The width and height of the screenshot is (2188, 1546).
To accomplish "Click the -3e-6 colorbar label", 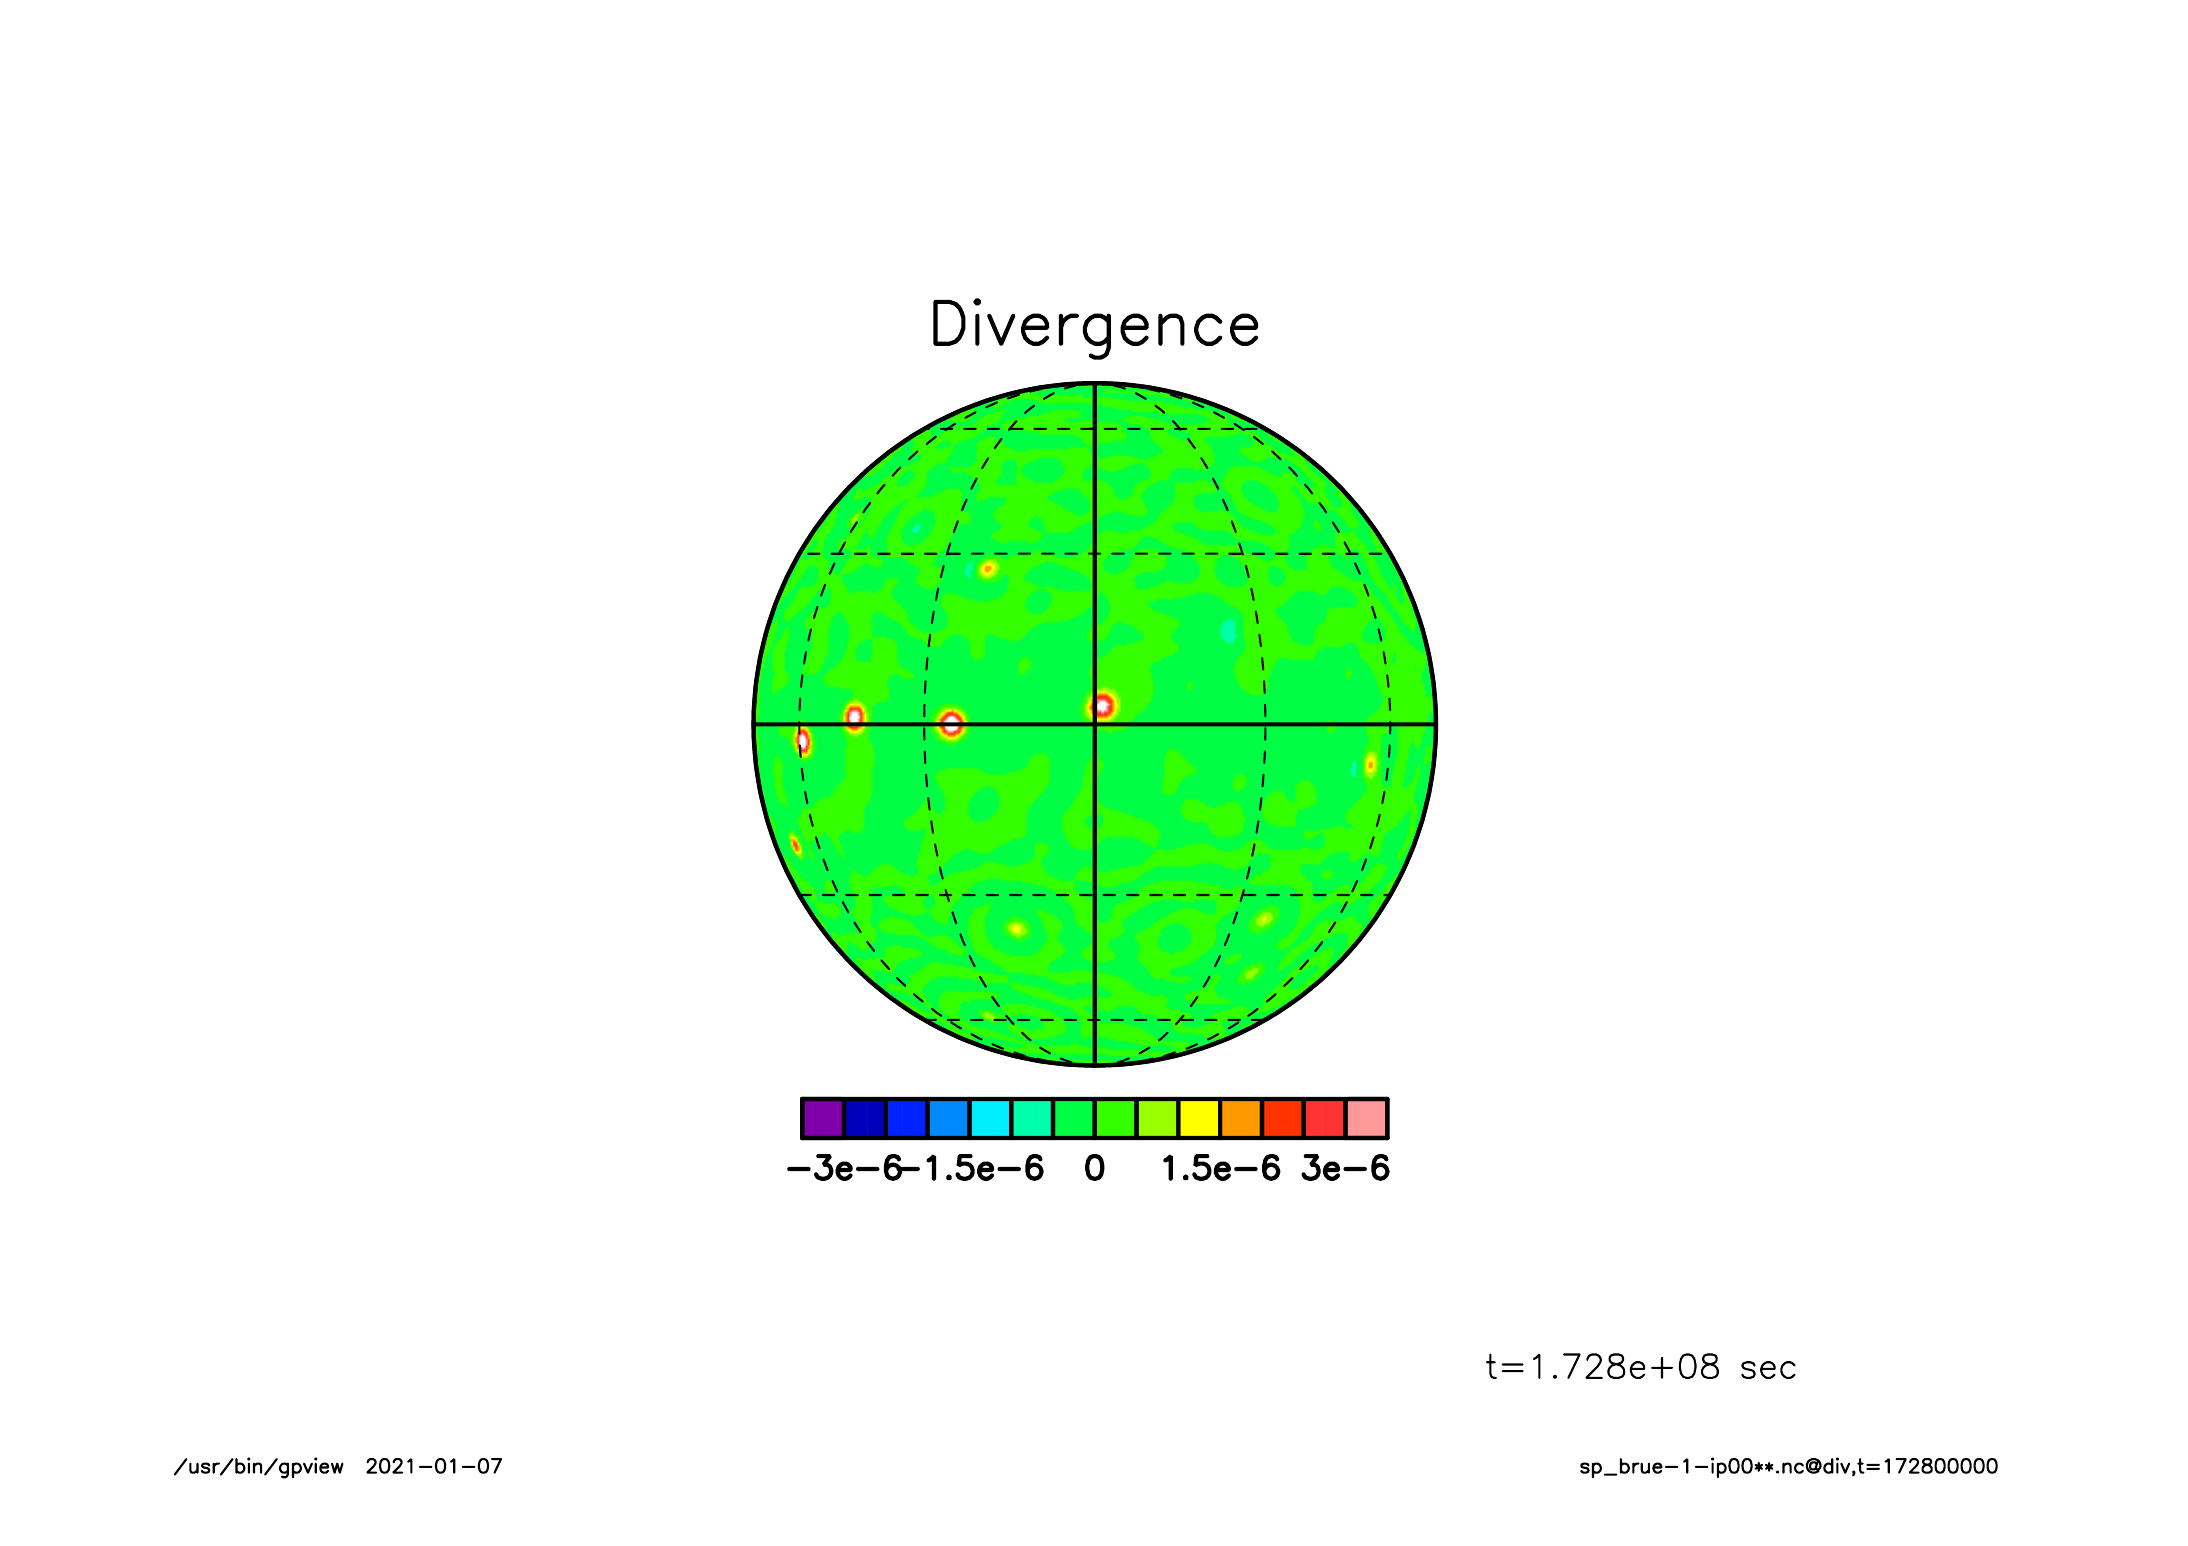I will 843,1168.
